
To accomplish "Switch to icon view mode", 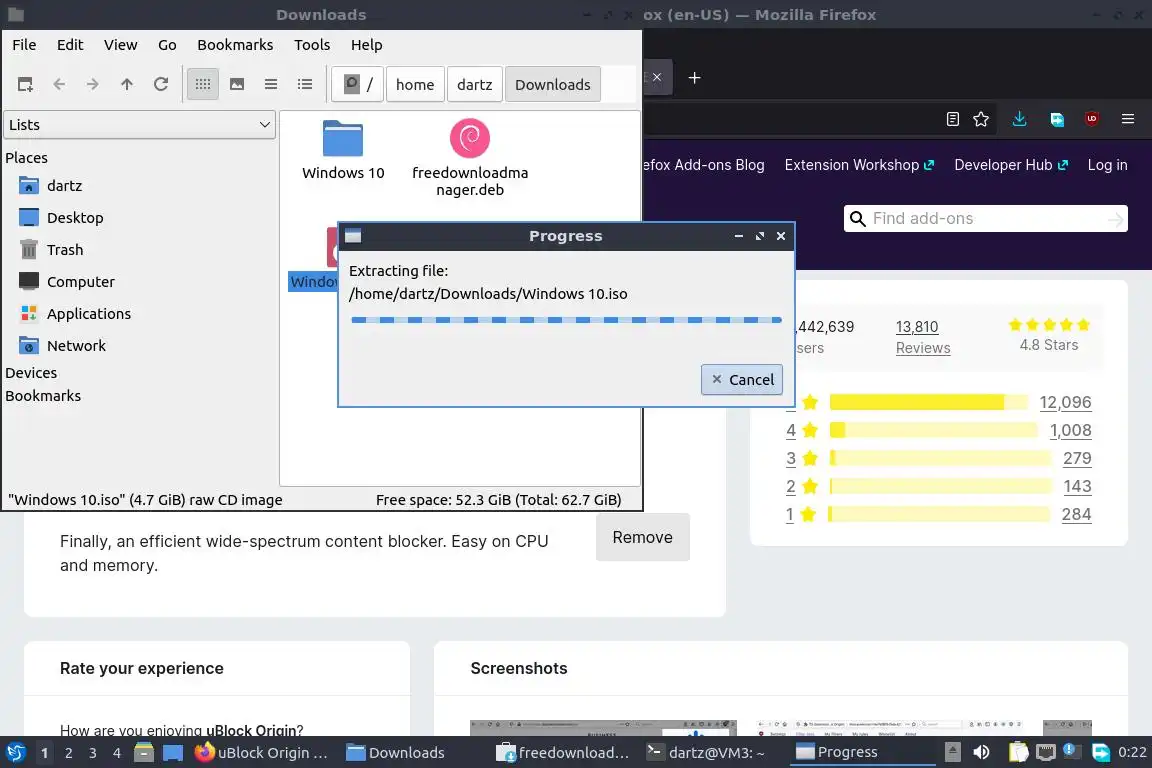I will [203, 85].
